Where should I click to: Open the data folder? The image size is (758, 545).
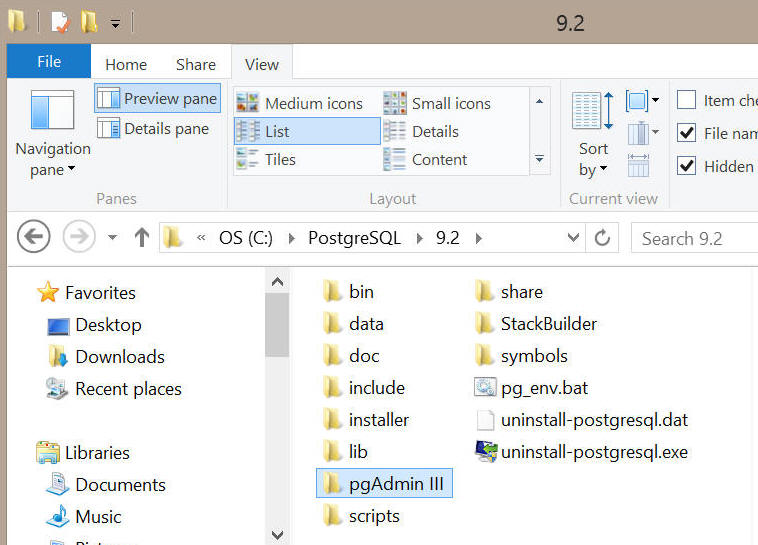click(x=353, y=324)
